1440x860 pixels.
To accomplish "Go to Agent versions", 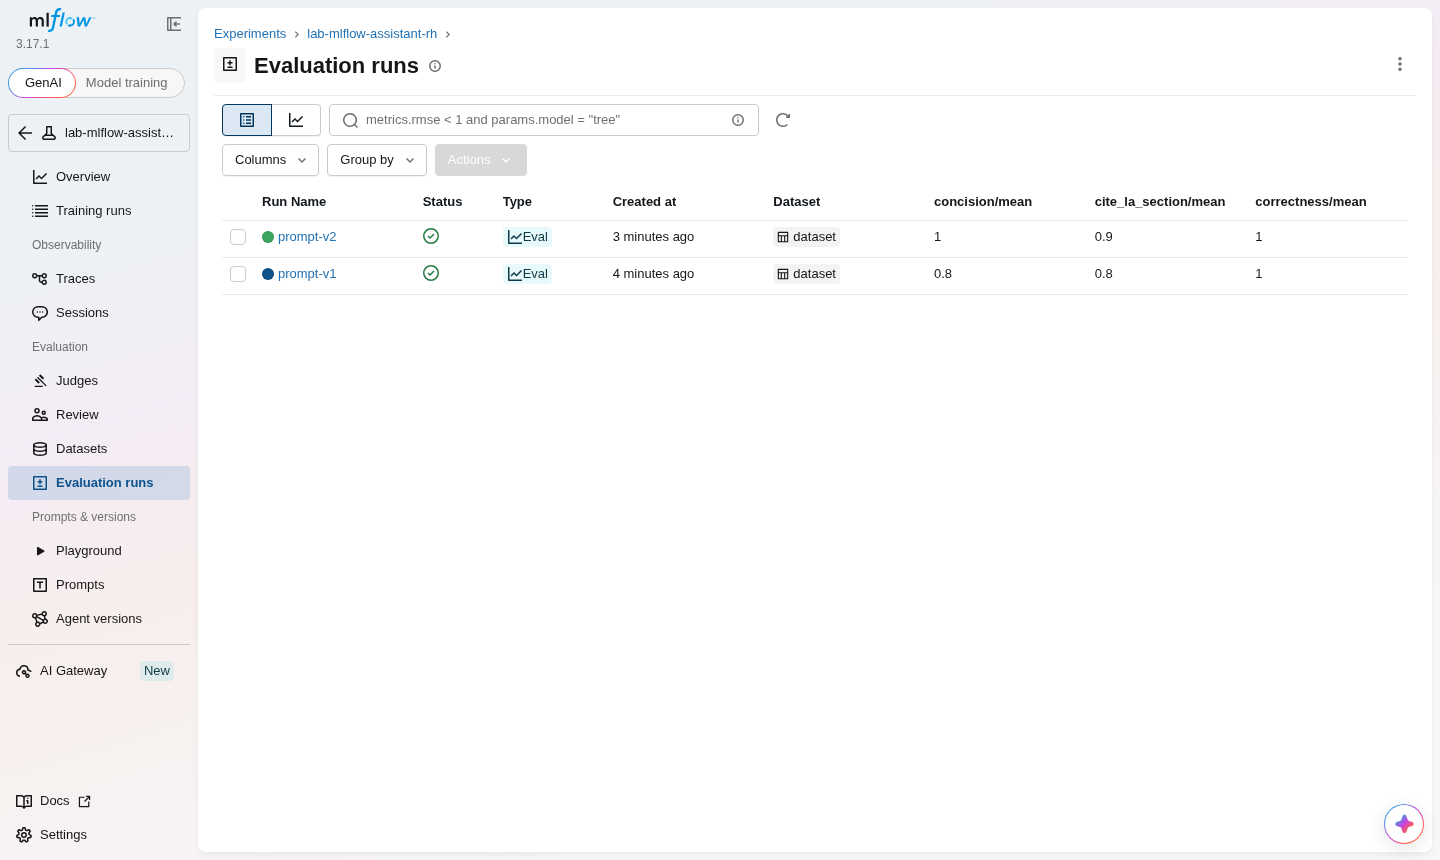I will (99, 619).
